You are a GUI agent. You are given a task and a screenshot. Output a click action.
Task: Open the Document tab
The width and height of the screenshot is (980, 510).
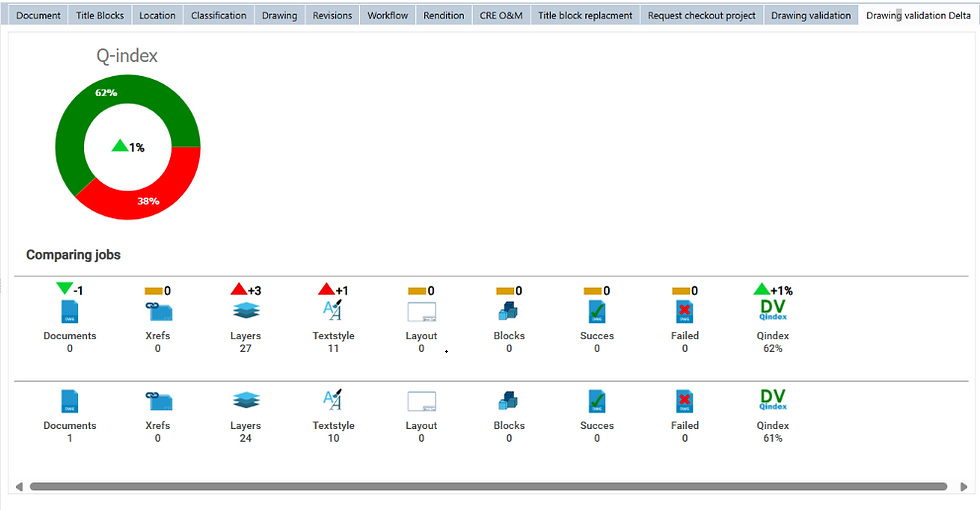coord(38,16)
